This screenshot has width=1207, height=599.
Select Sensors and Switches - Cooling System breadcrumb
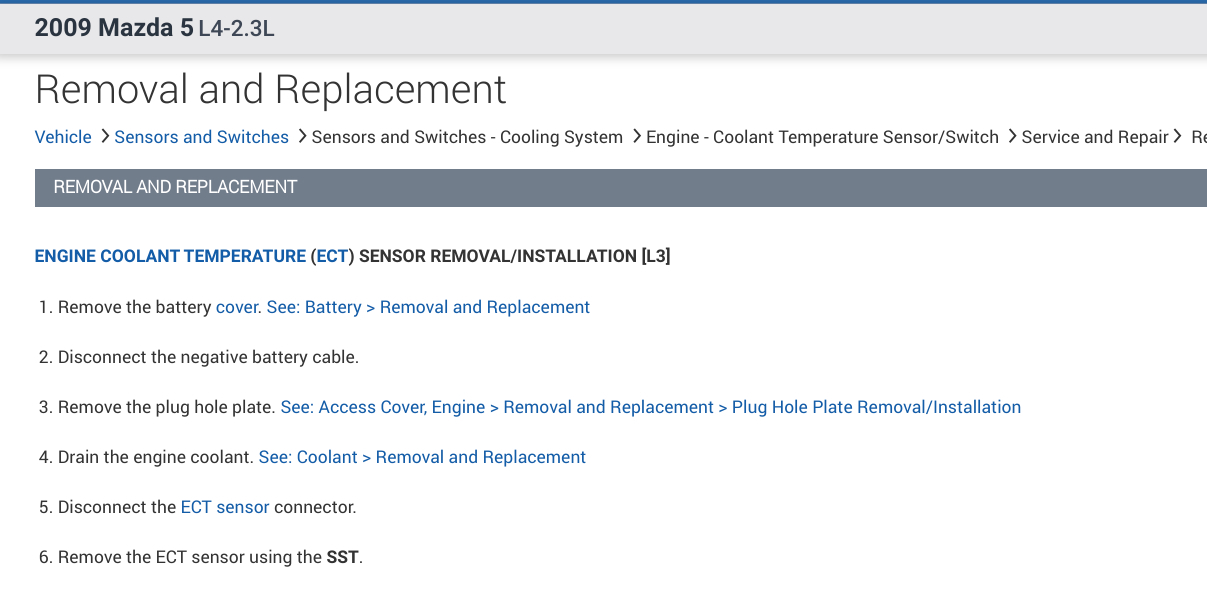tap(467, 137)
